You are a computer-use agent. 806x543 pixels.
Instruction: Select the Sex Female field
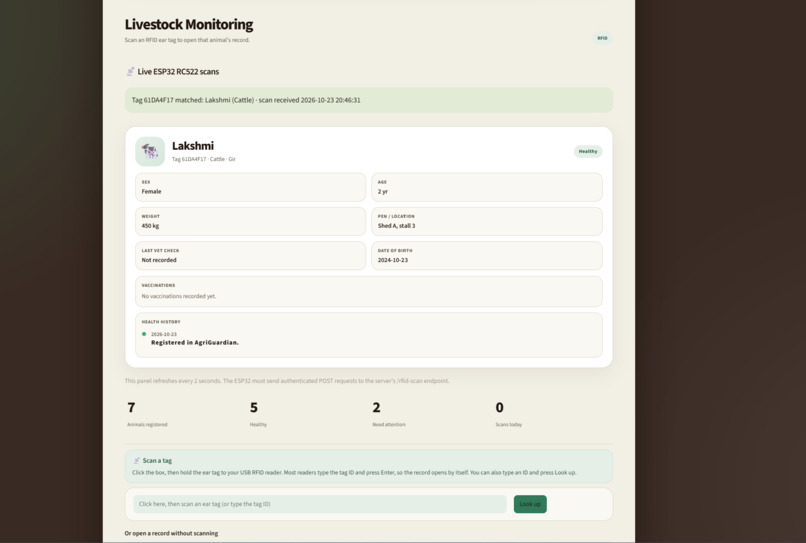click(250, 187)
